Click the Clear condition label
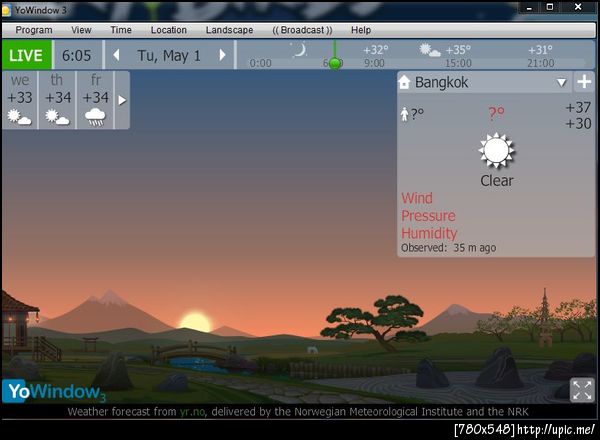Image resolution: width=600 pixels, height=440 pixels. (x=497, y=181)
